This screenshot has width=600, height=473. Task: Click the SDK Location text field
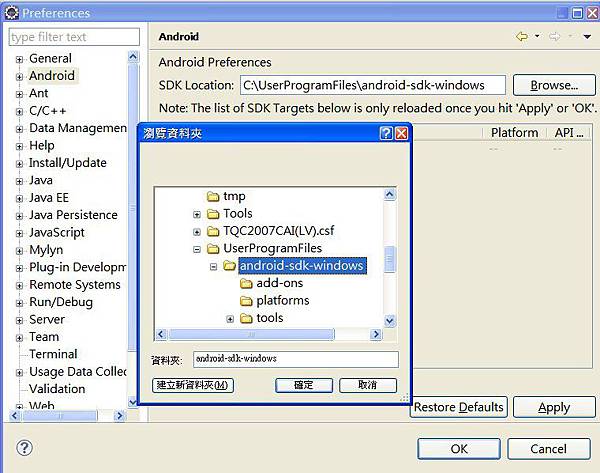click(373, 85)
